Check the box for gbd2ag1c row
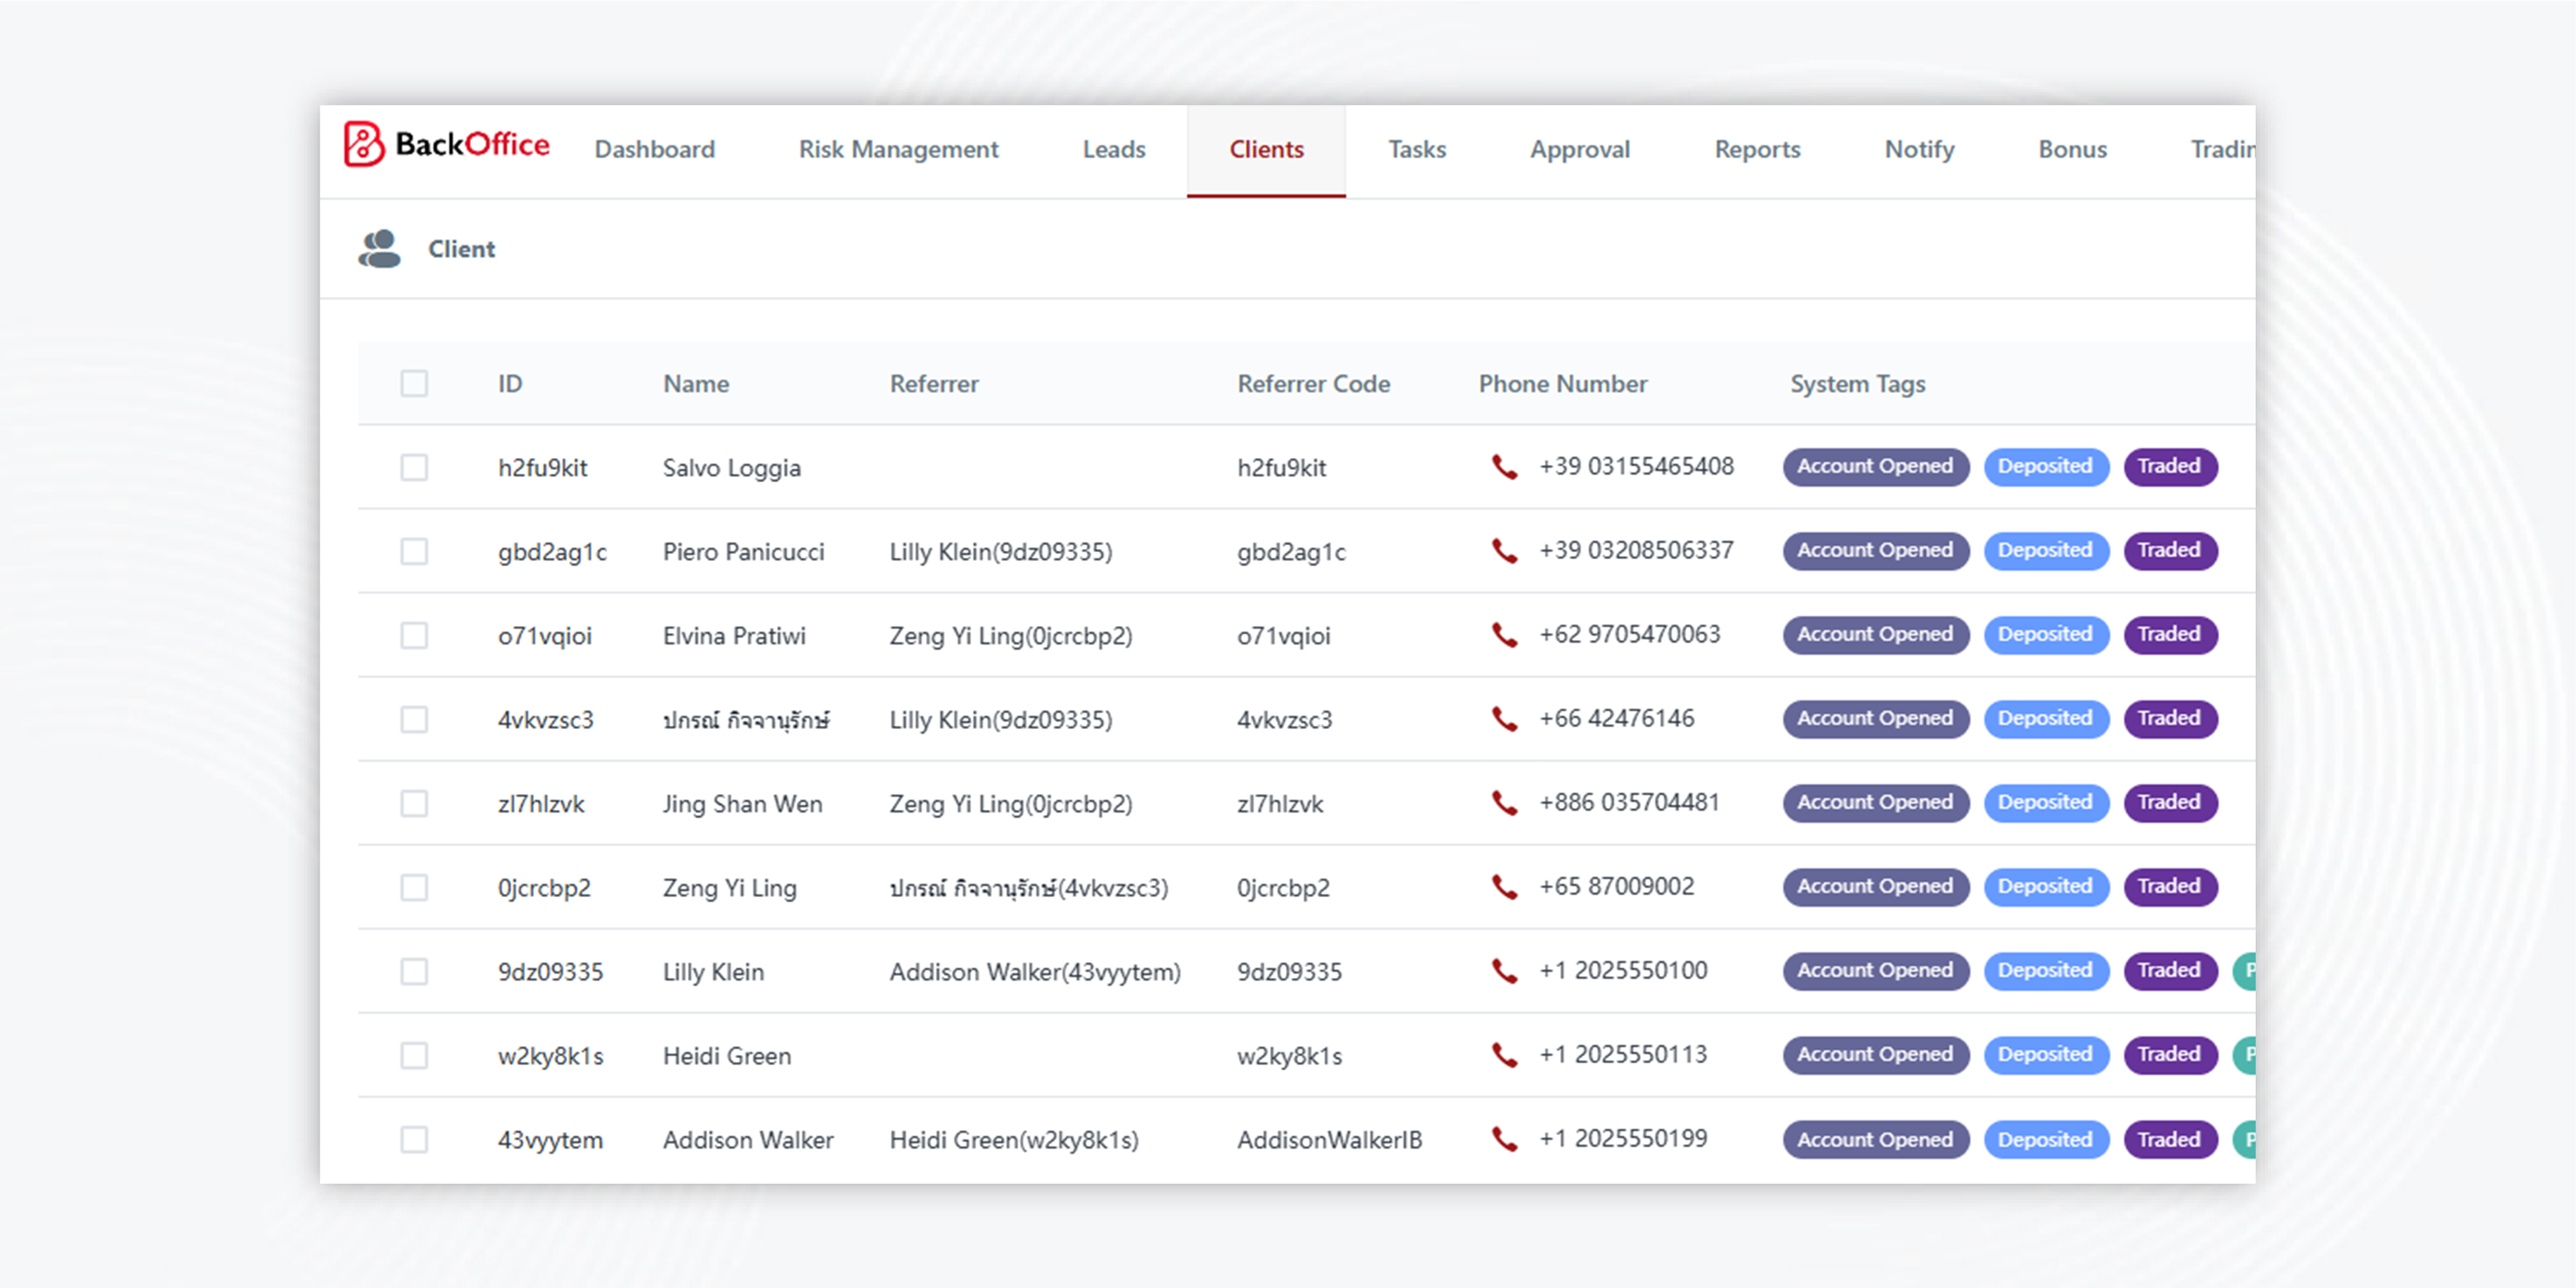This screenshot has width=2576, height=1288. (414, 552)
